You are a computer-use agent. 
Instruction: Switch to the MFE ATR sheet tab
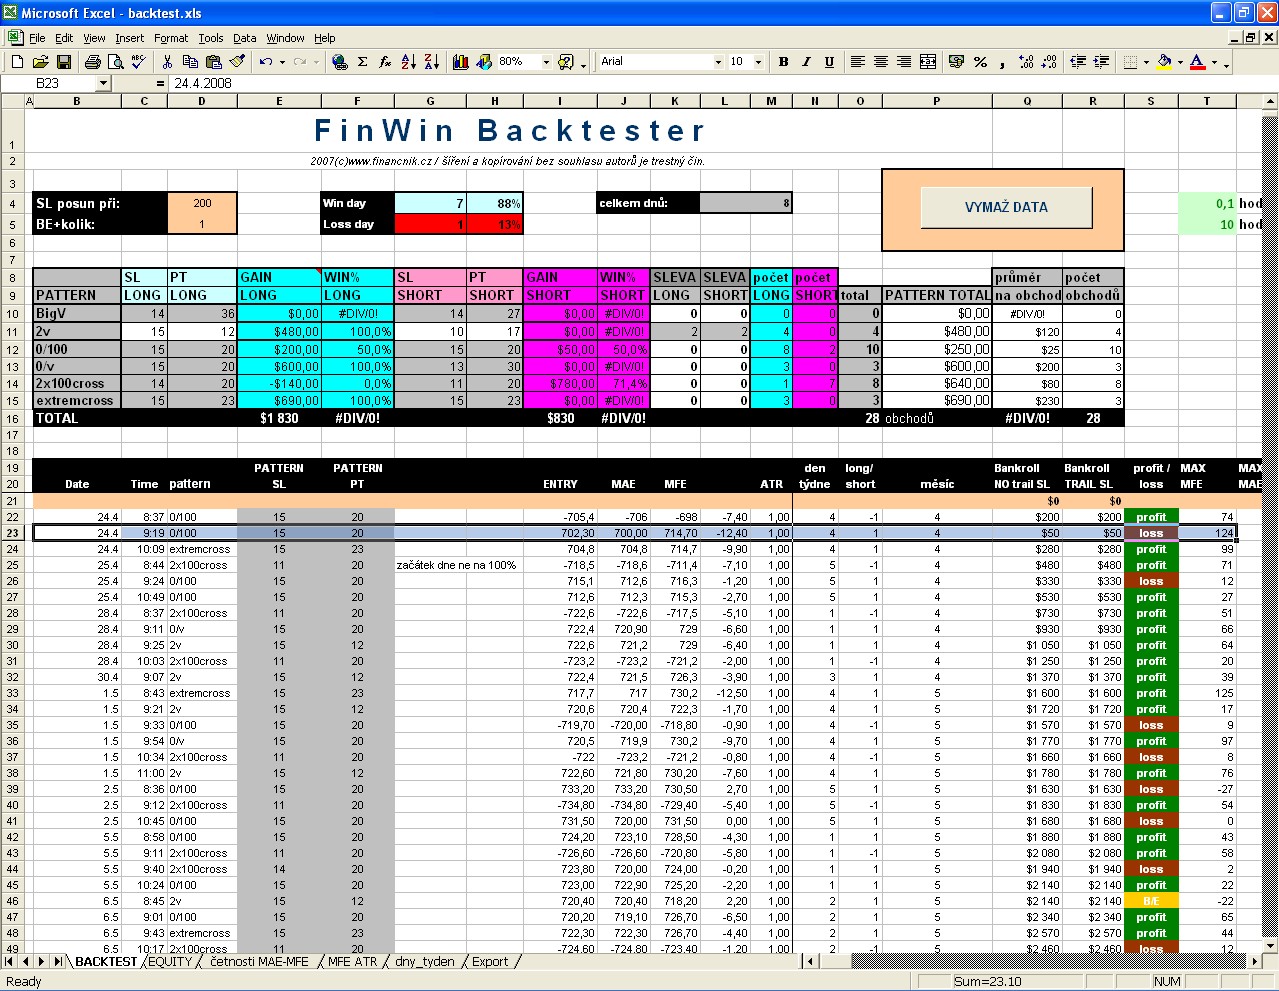point(352,962)
